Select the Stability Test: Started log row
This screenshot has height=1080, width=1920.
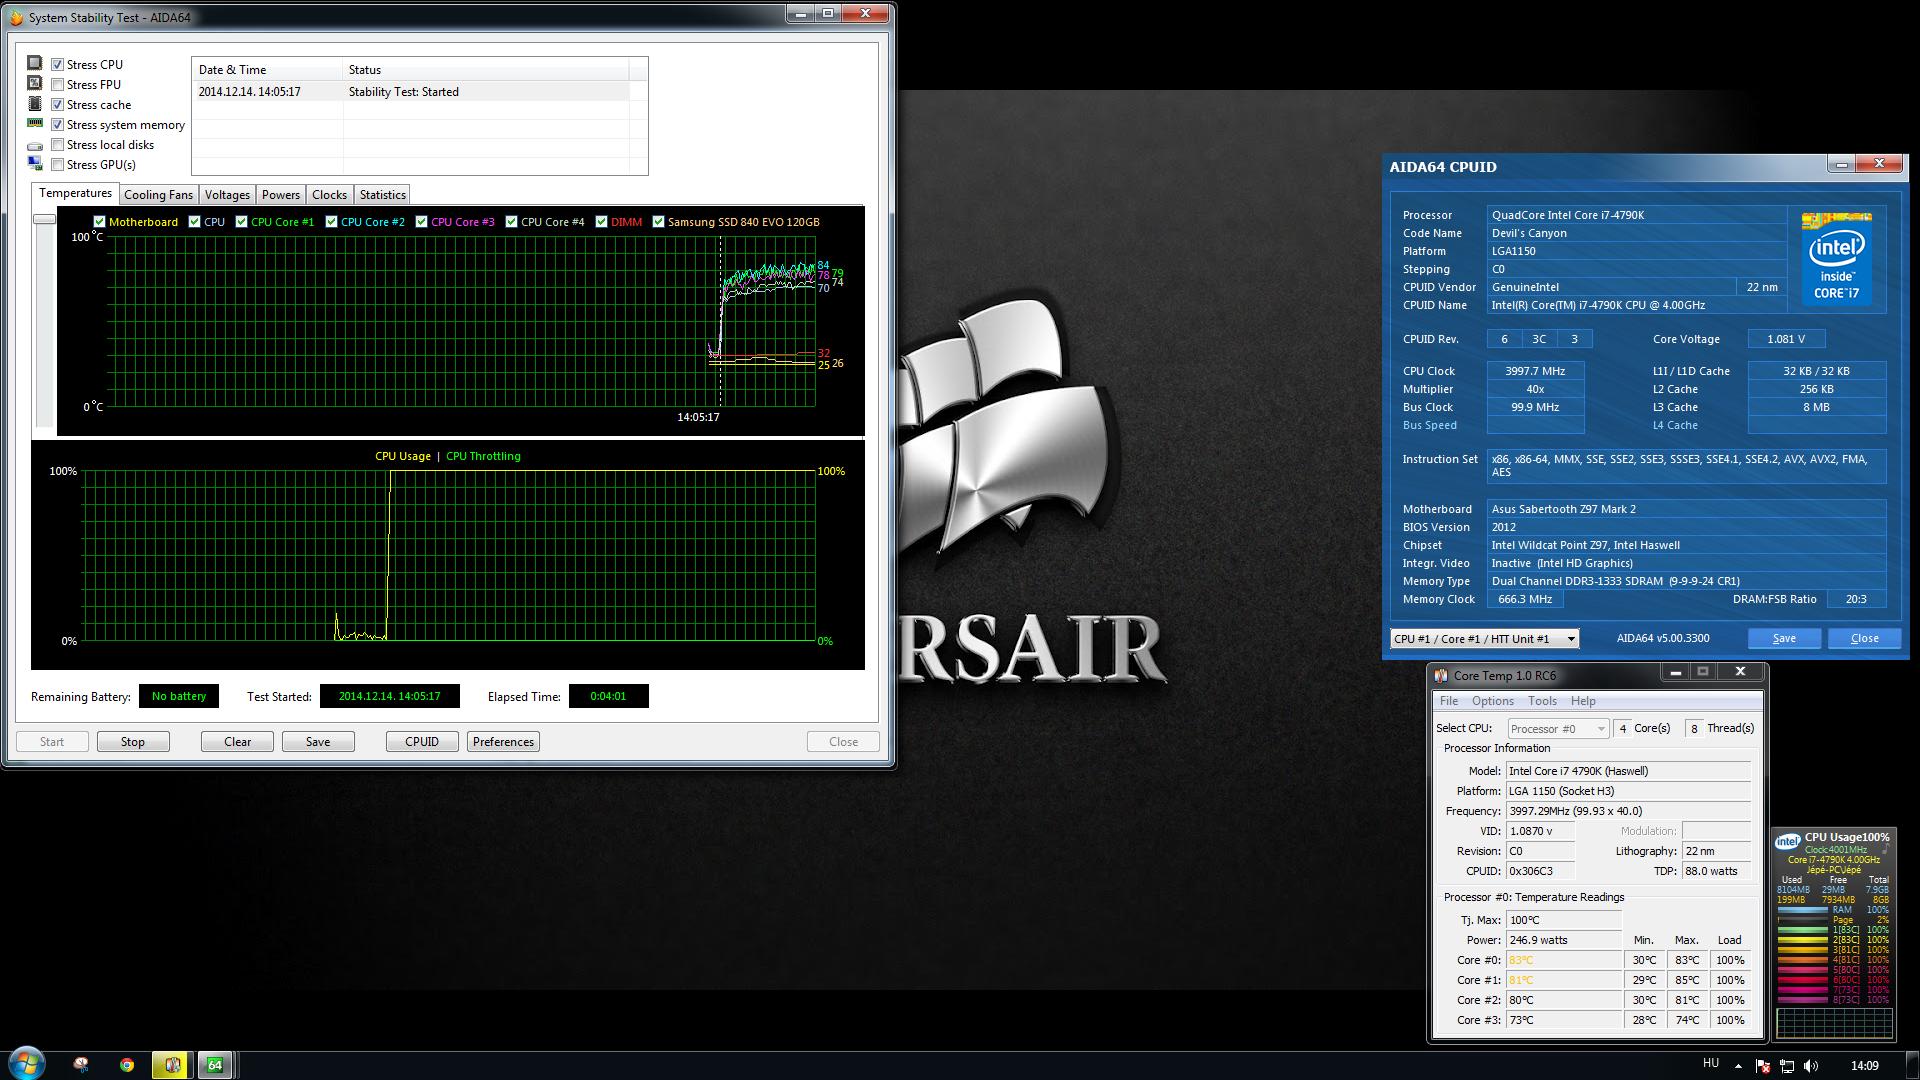click(411, 92)
